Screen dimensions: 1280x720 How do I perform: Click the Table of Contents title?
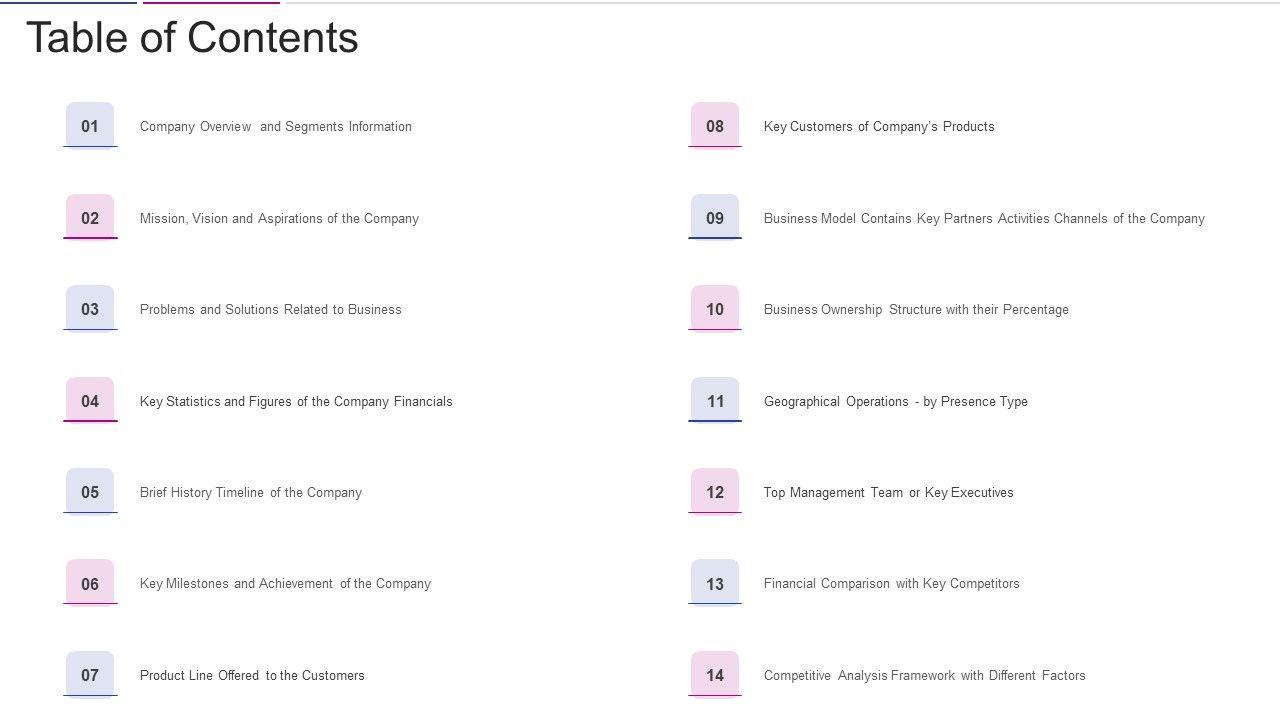click(192, 38)
